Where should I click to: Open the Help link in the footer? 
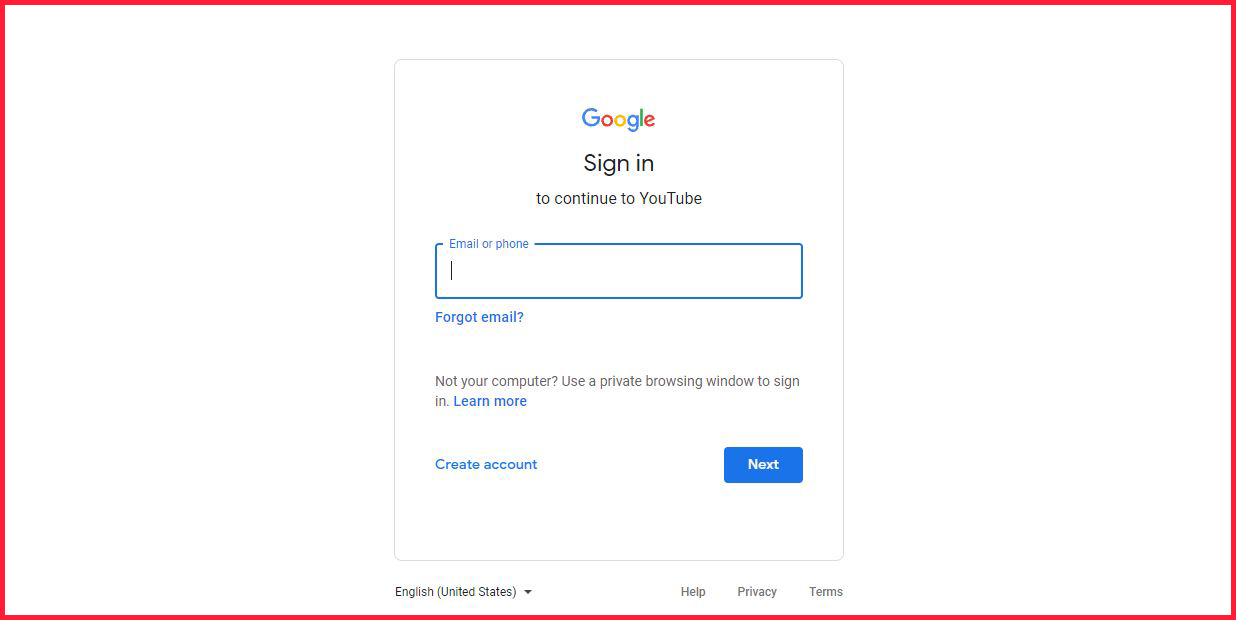coord(693,592)
